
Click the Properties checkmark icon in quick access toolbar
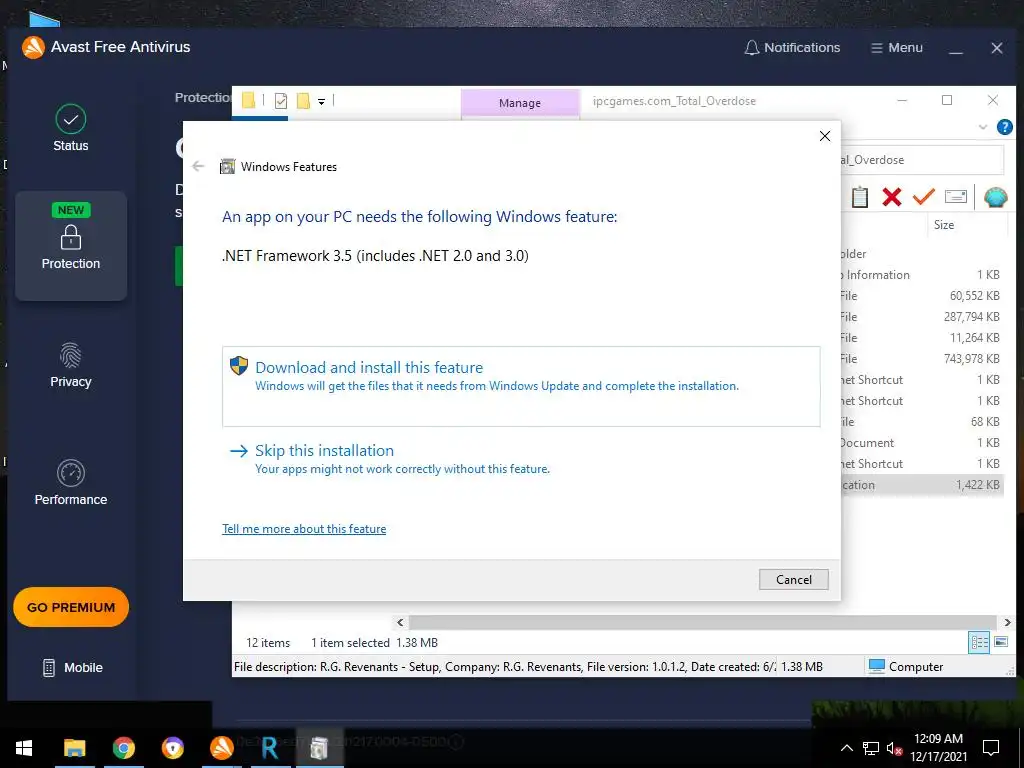[x=281, y=101]
